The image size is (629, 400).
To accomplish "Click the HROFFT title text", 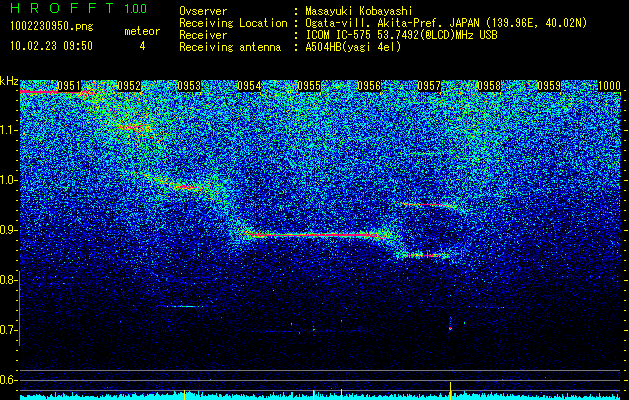I will [63, 8].
